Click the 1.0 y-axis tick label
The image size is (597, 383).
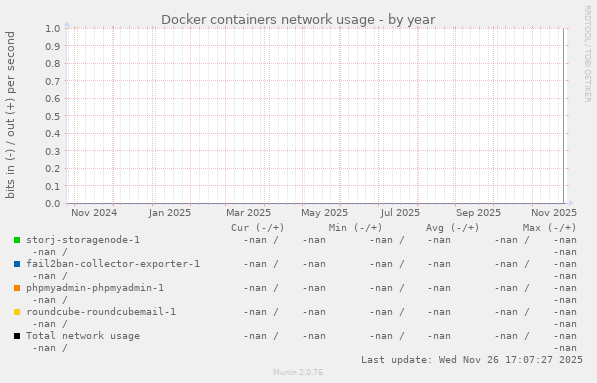53,29
